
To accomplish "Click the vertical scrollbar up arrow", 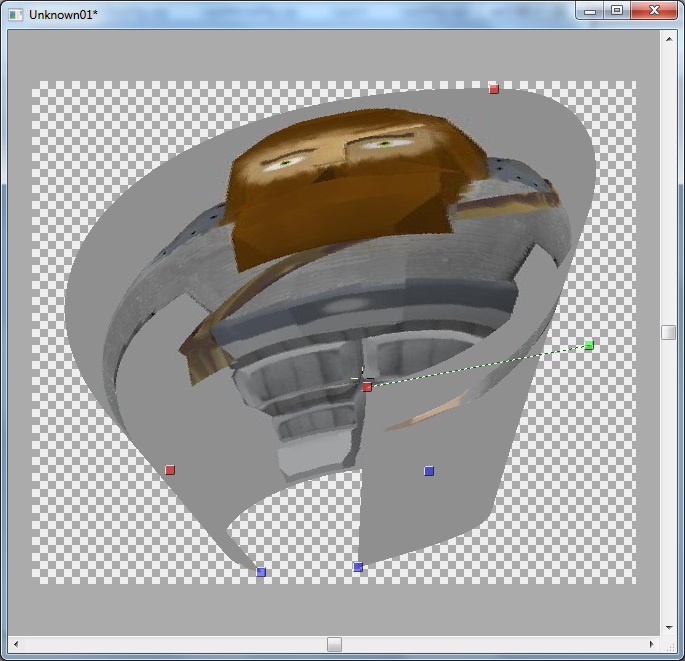I will click(x=668, y=38).
